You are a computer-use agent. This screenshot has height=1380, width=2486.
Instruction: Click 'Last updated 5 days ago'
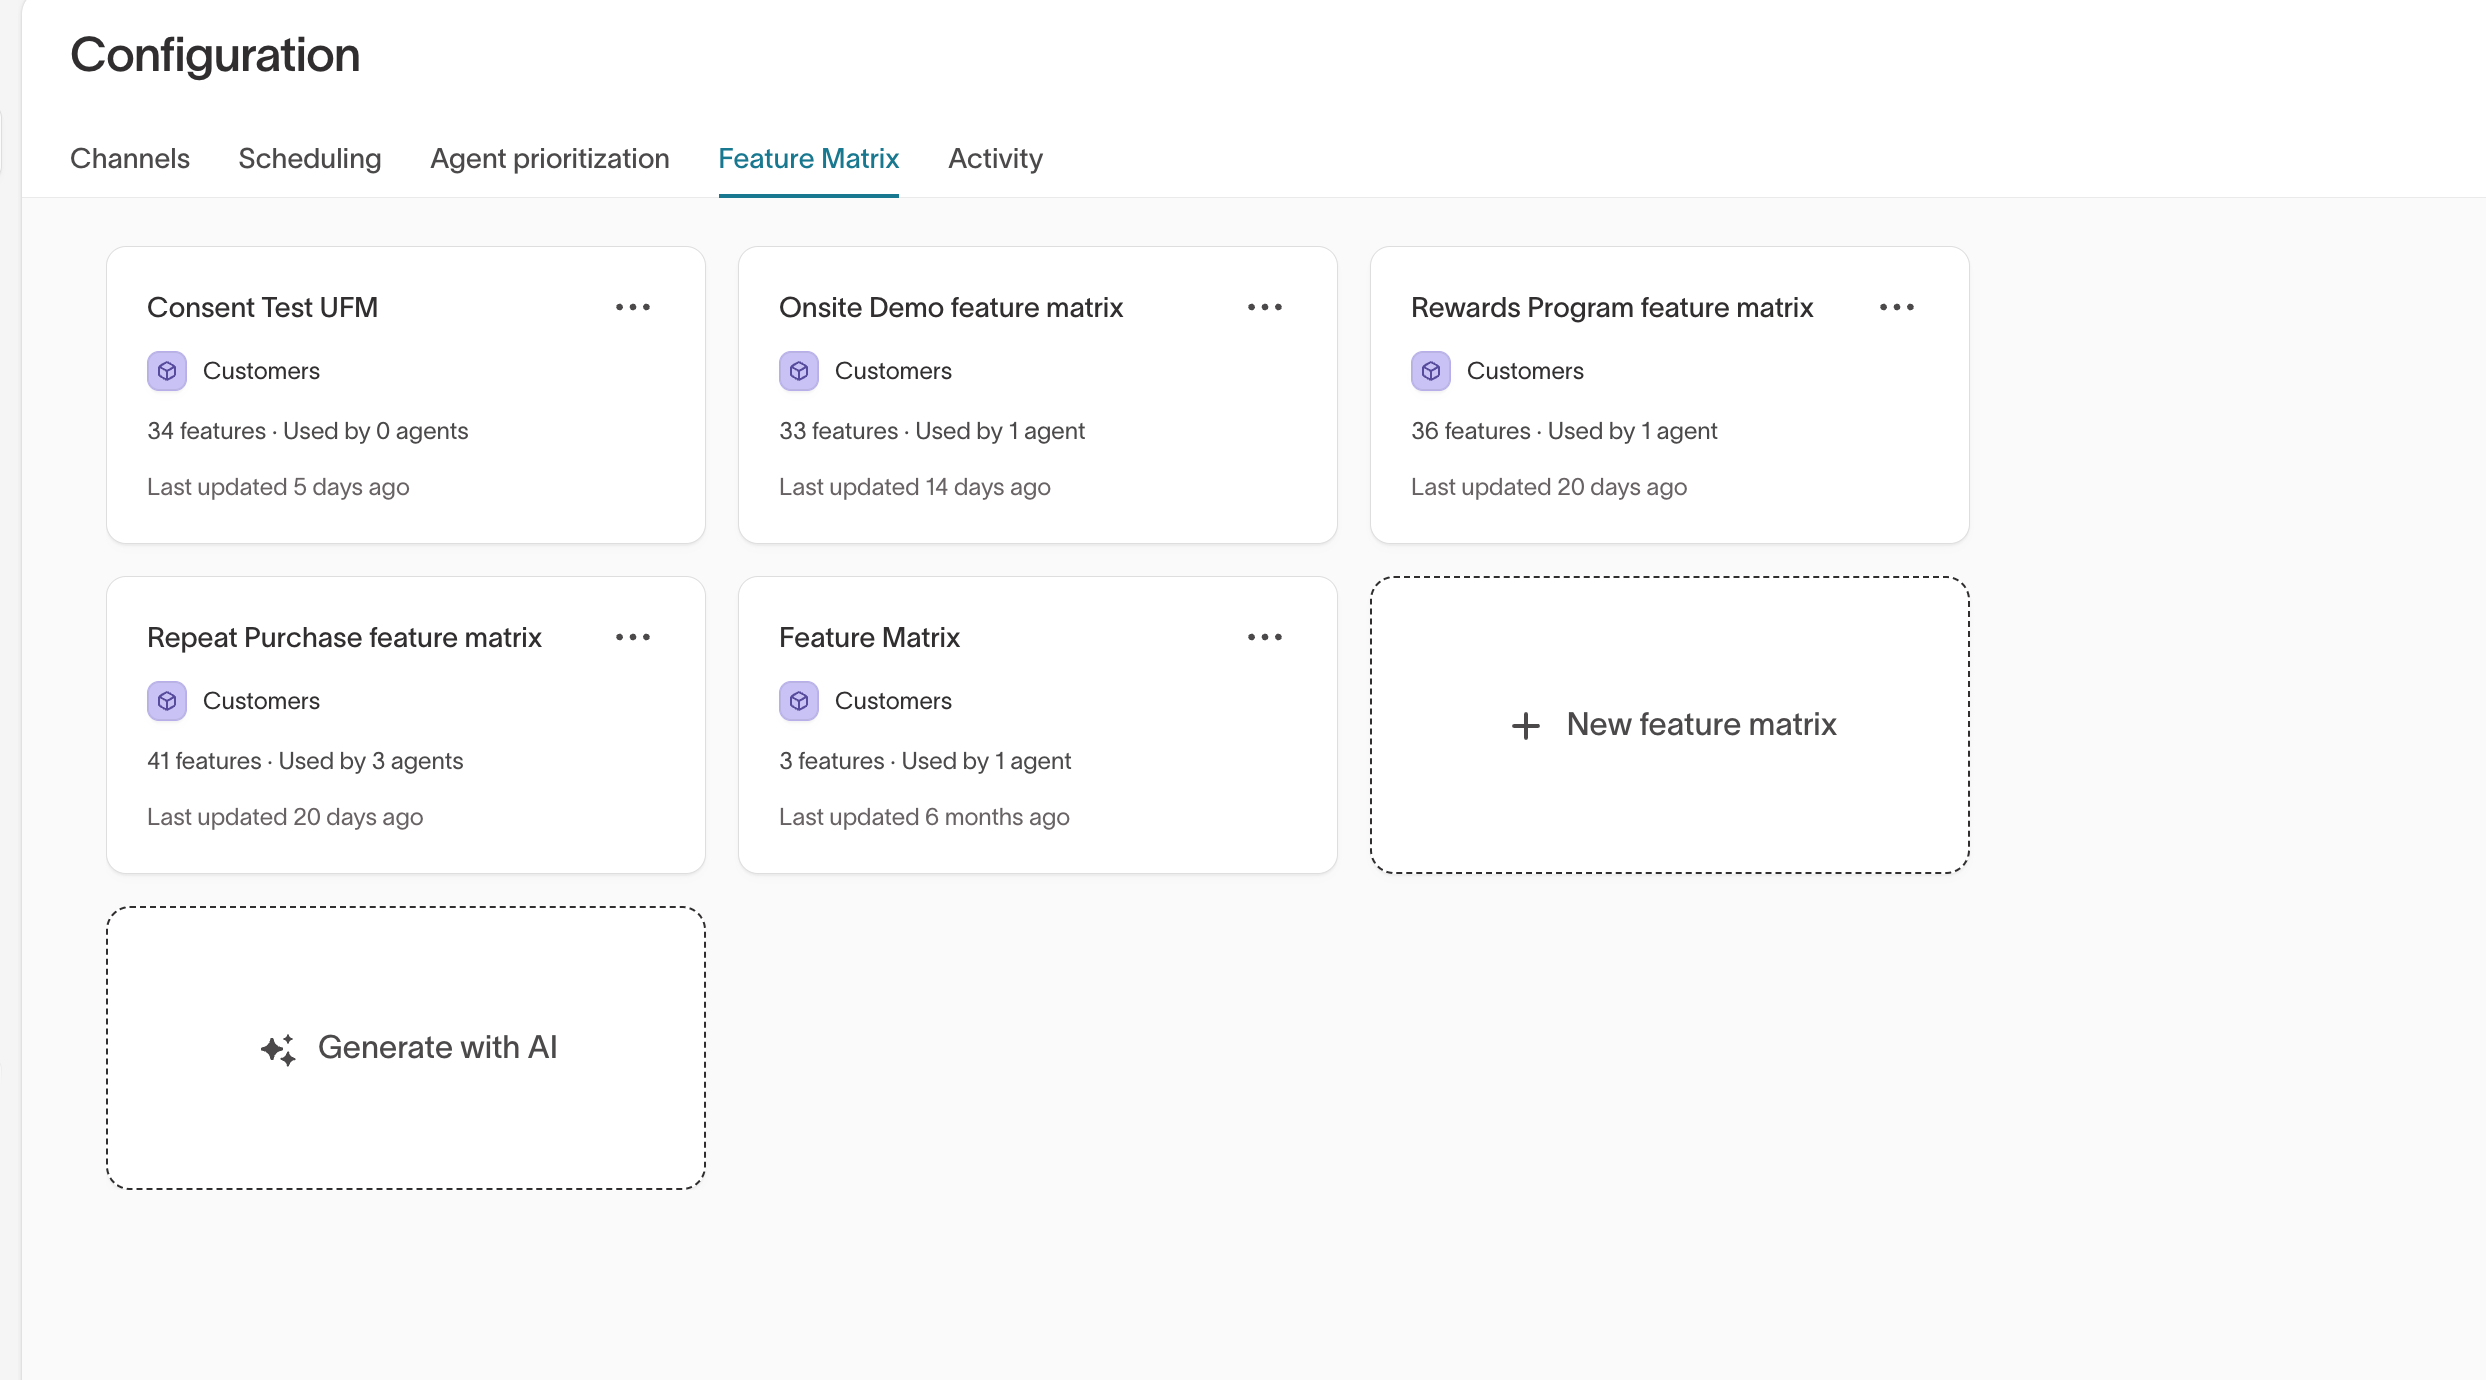278,487
